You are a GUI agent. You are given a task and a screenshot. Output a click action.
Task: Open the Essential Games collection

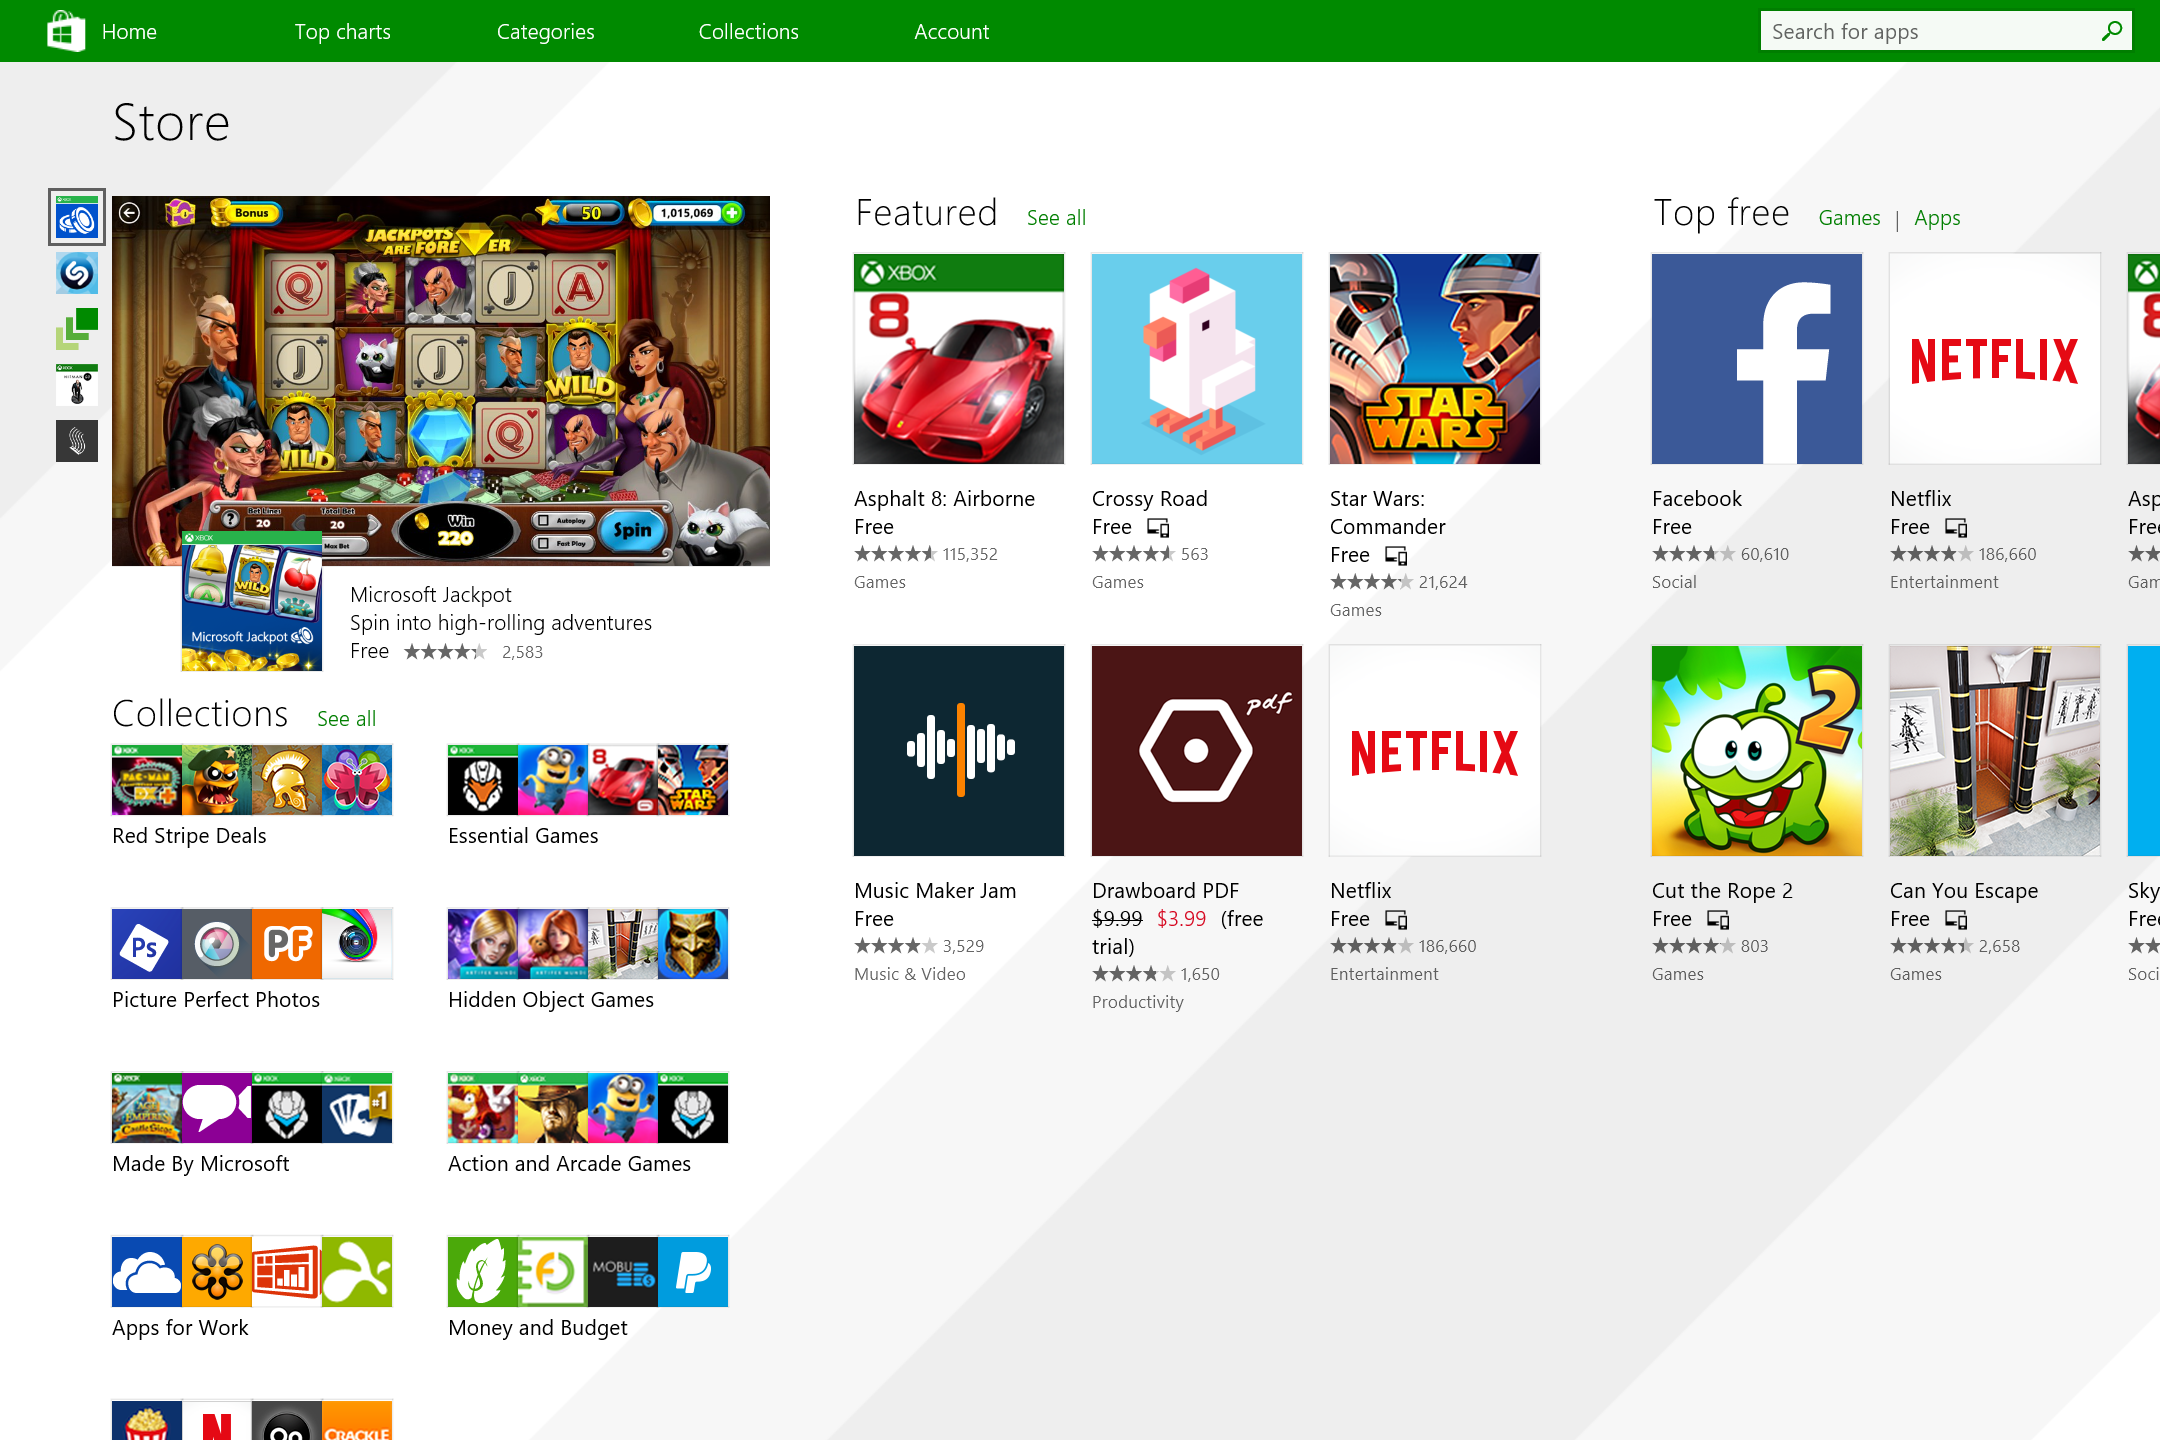(588, 796)
